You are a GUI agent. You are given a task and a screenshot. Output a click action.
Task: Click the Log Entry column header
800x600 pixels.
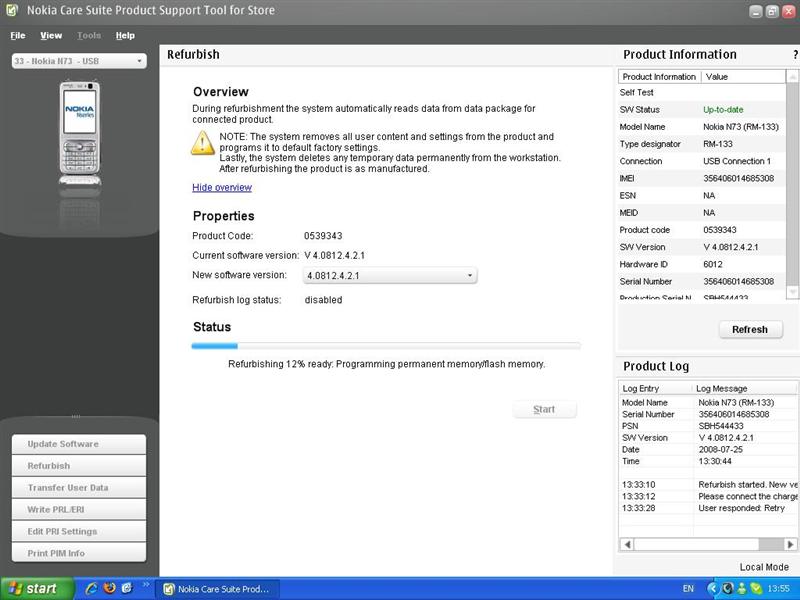tap(656, 389)
